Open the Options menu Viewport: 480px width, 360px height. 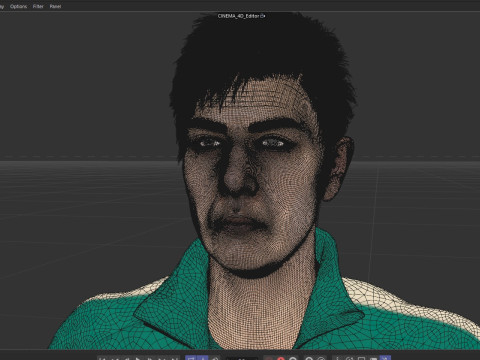(18, 6)
